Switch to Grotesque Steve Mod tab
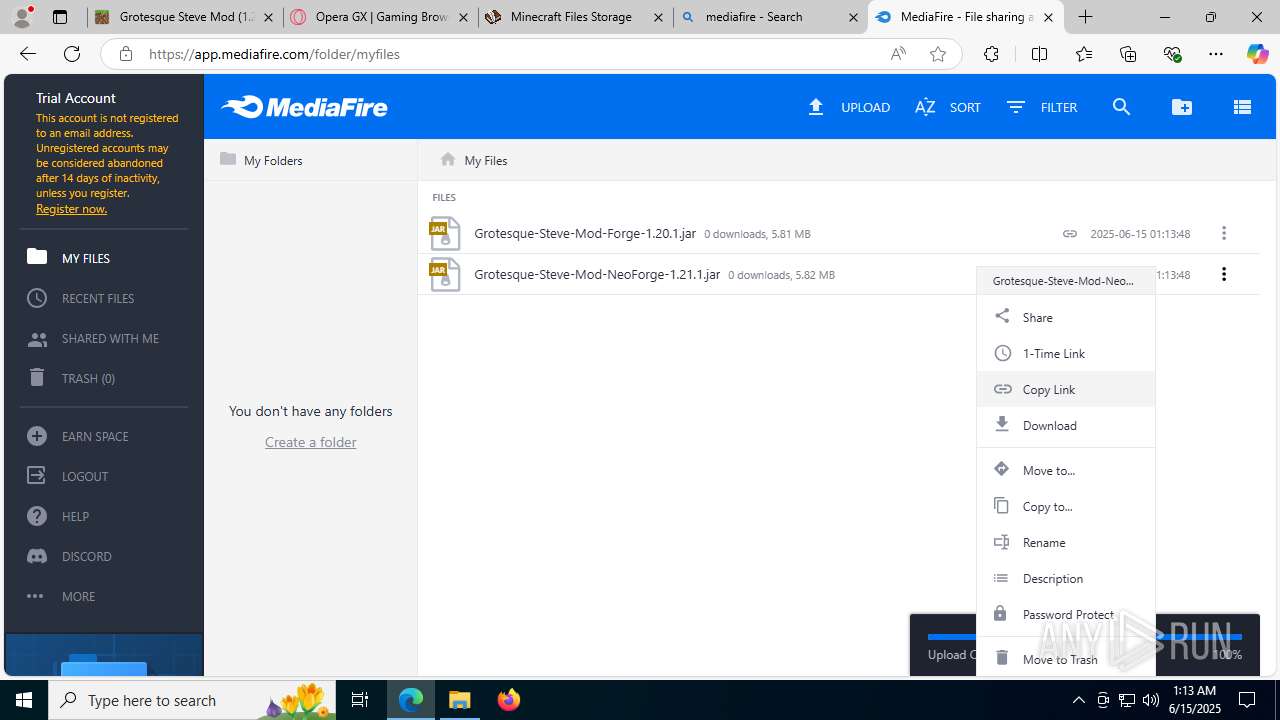This screenshot has width=1280, height=720. click(x=184, y=17)
